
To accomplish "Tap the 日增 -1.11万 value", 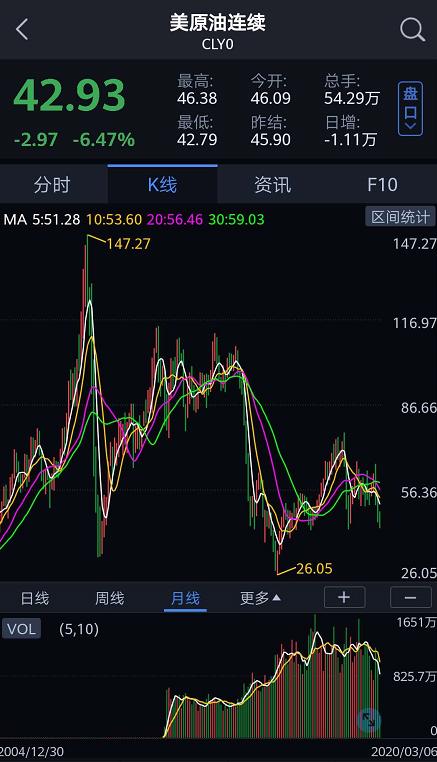I will (350, 140).
